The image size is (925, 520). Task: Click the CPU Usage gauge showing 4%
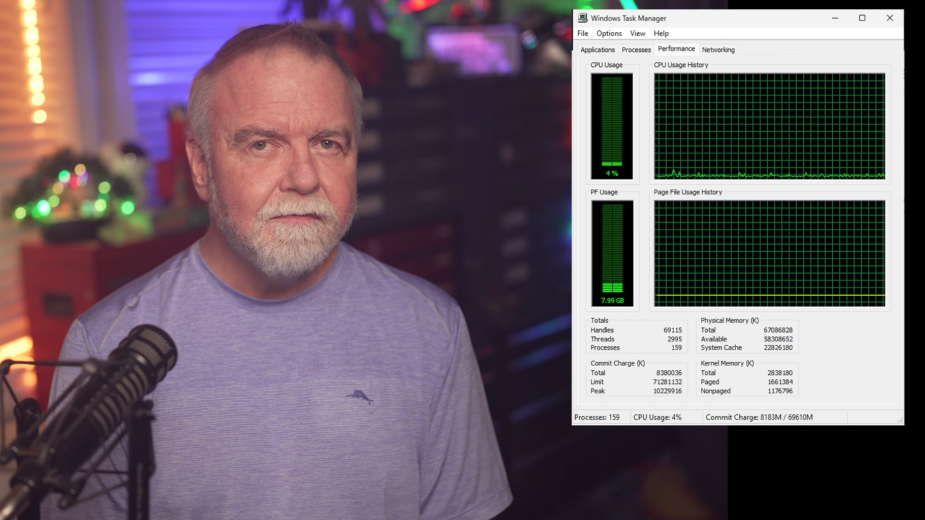click(x=611, y=126)
